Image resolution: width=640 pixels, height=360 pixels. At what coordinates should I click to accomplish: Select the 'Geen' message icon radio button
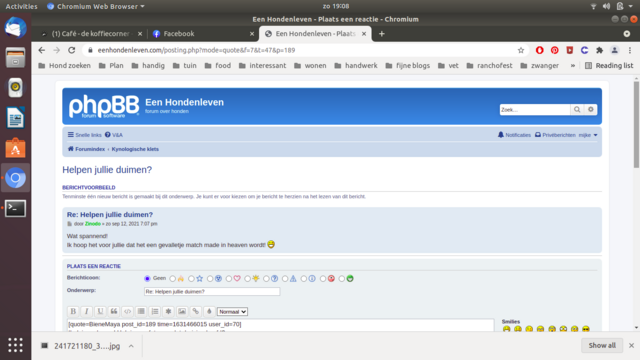pyautogui.click(x=147, y=279)
